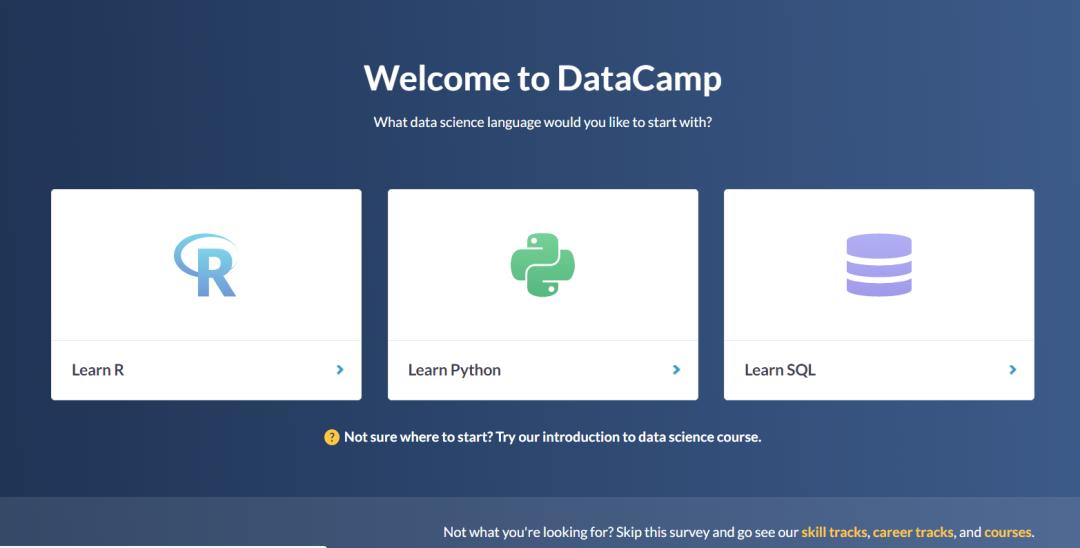Click the data science language question text

coord(543,123)
